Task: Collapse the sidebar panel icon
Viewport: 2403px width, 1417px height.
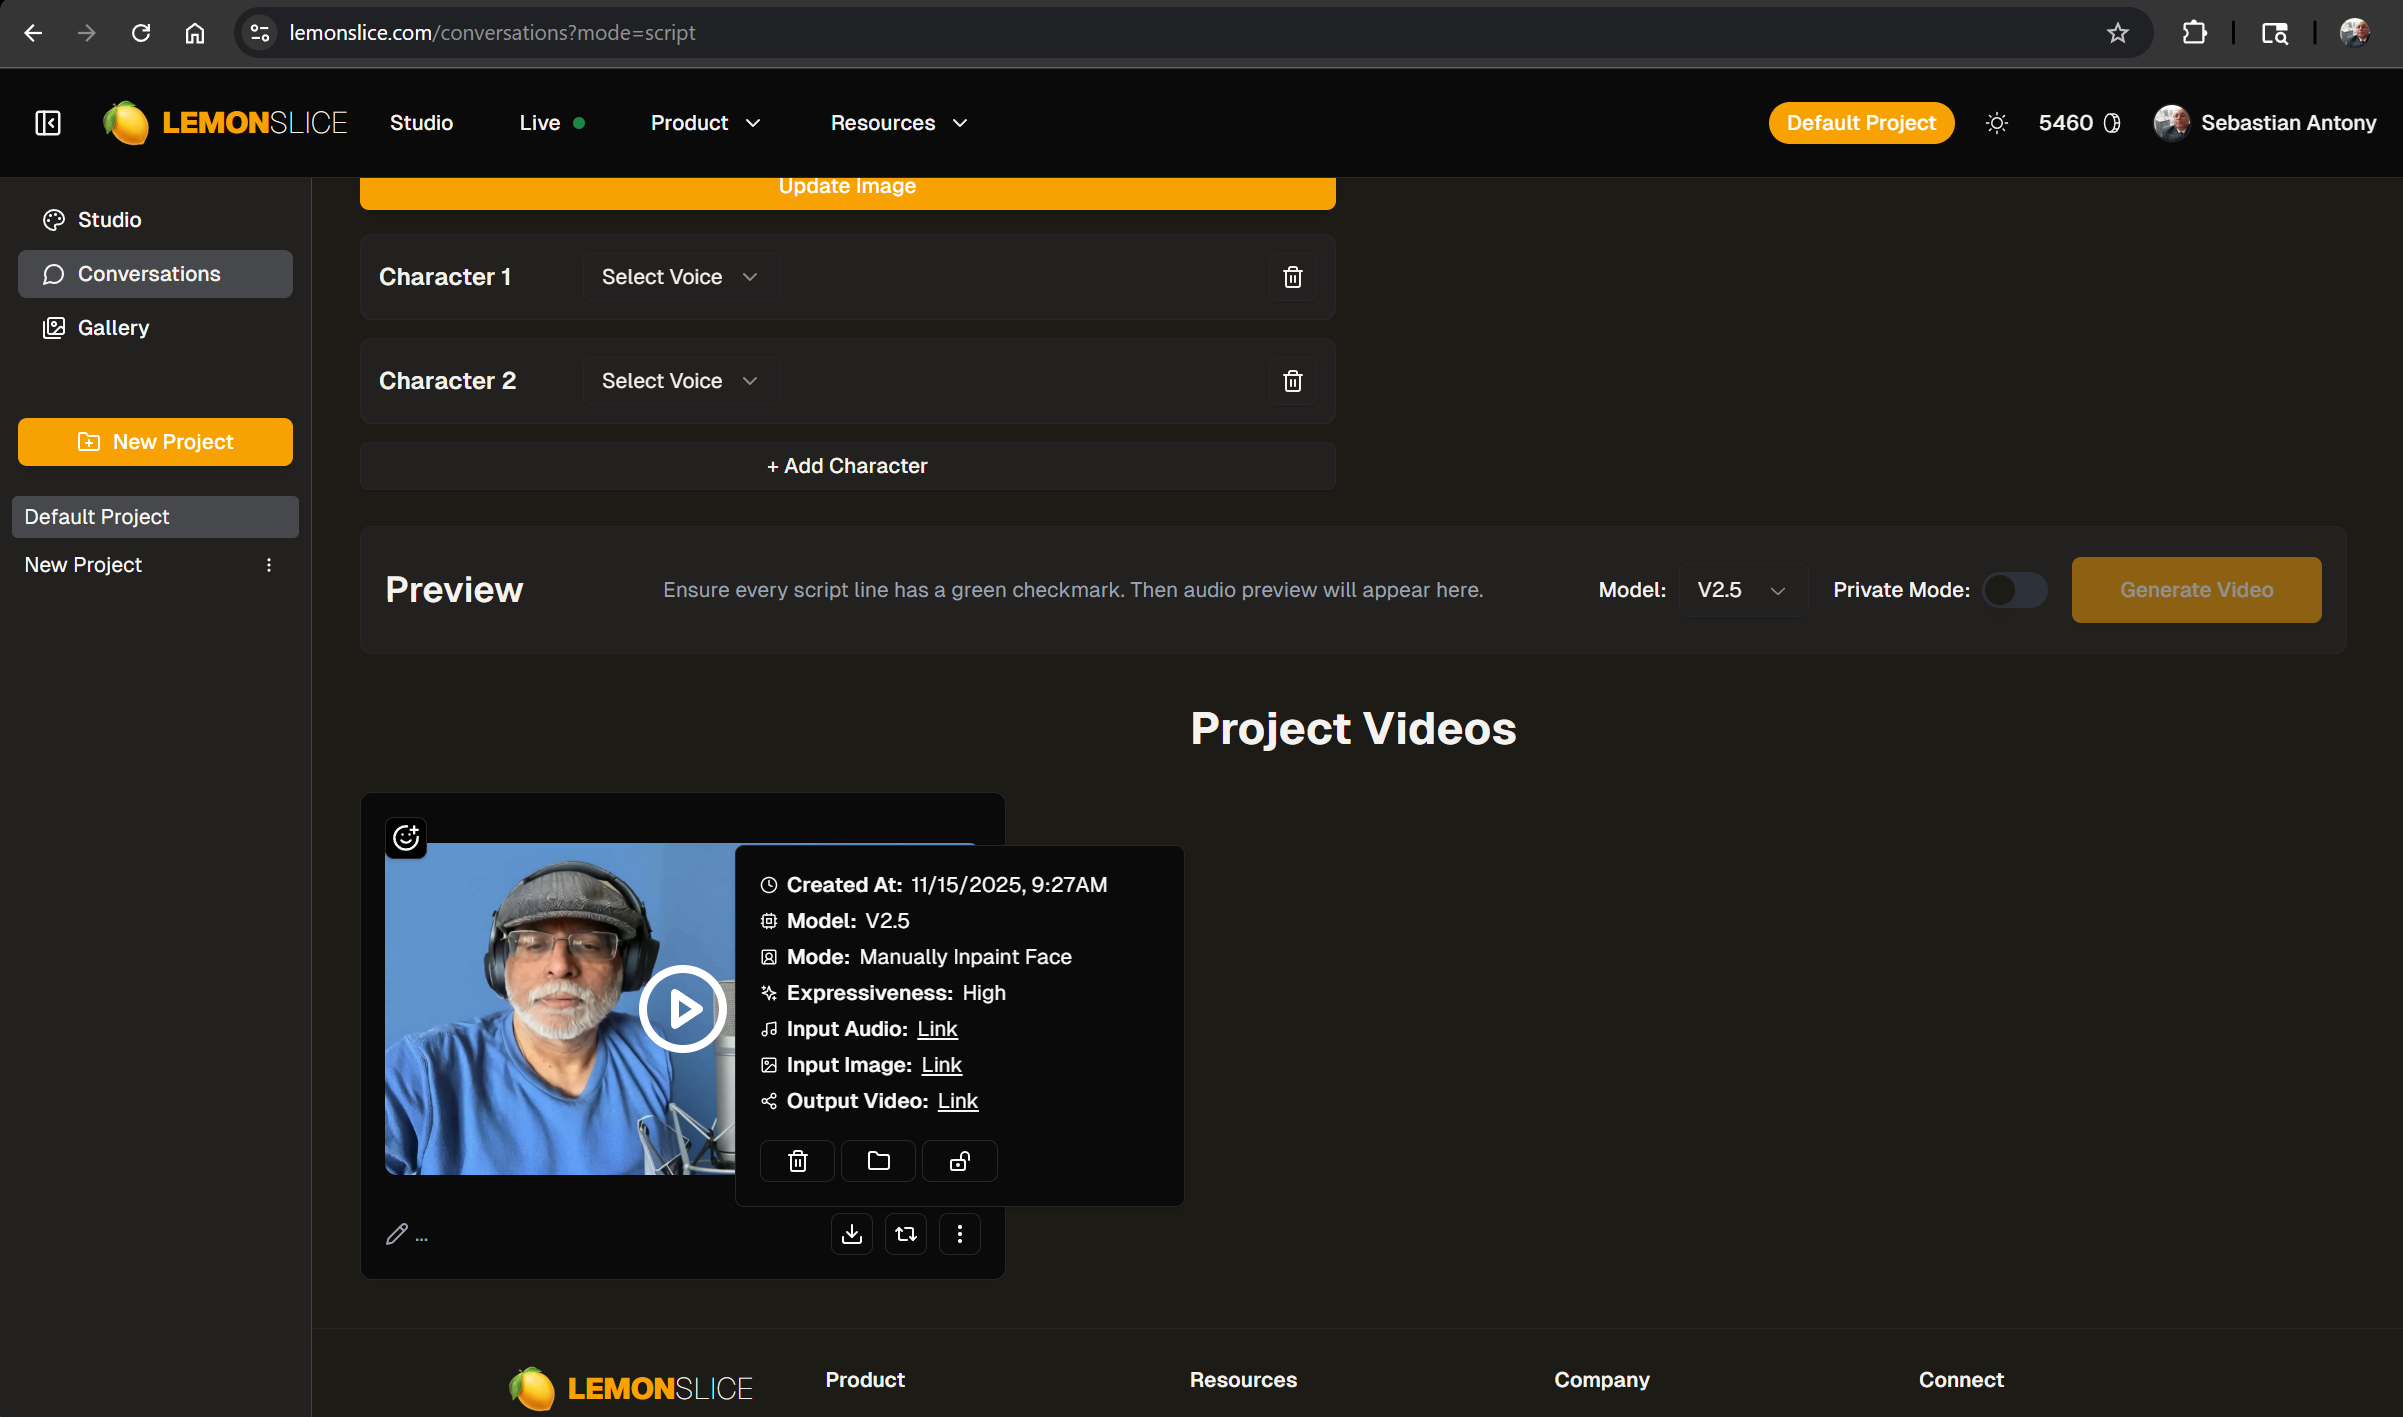Action: click(48, 123)
